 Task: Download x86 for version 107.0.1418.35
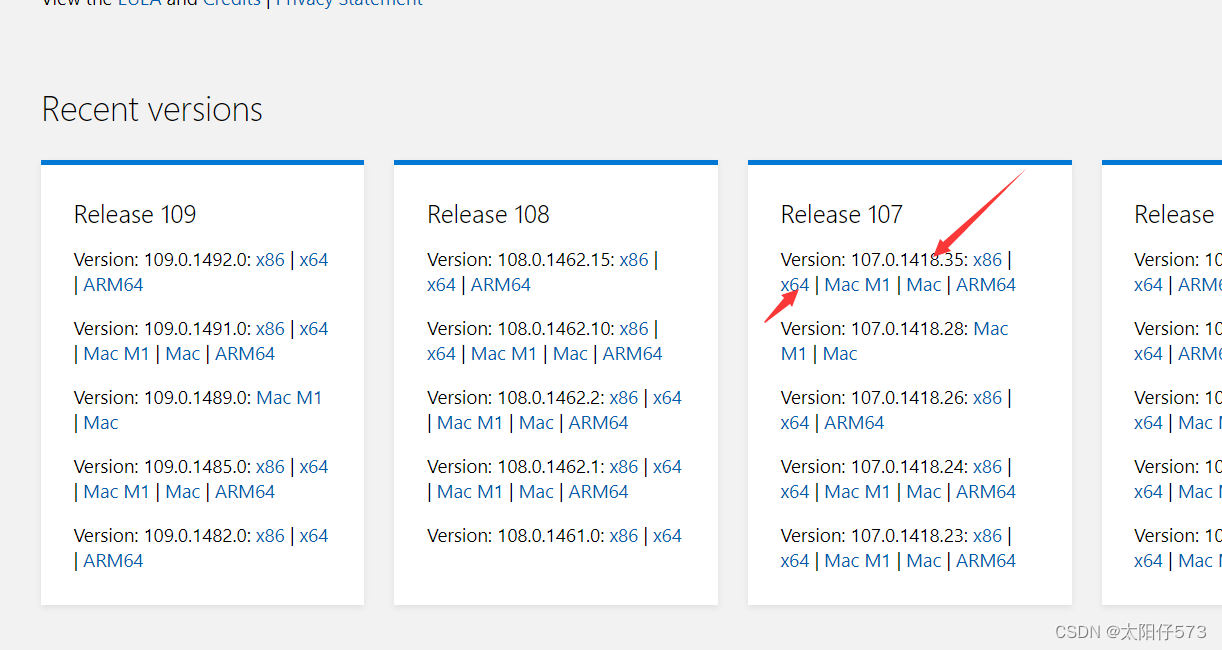(987, 260)
